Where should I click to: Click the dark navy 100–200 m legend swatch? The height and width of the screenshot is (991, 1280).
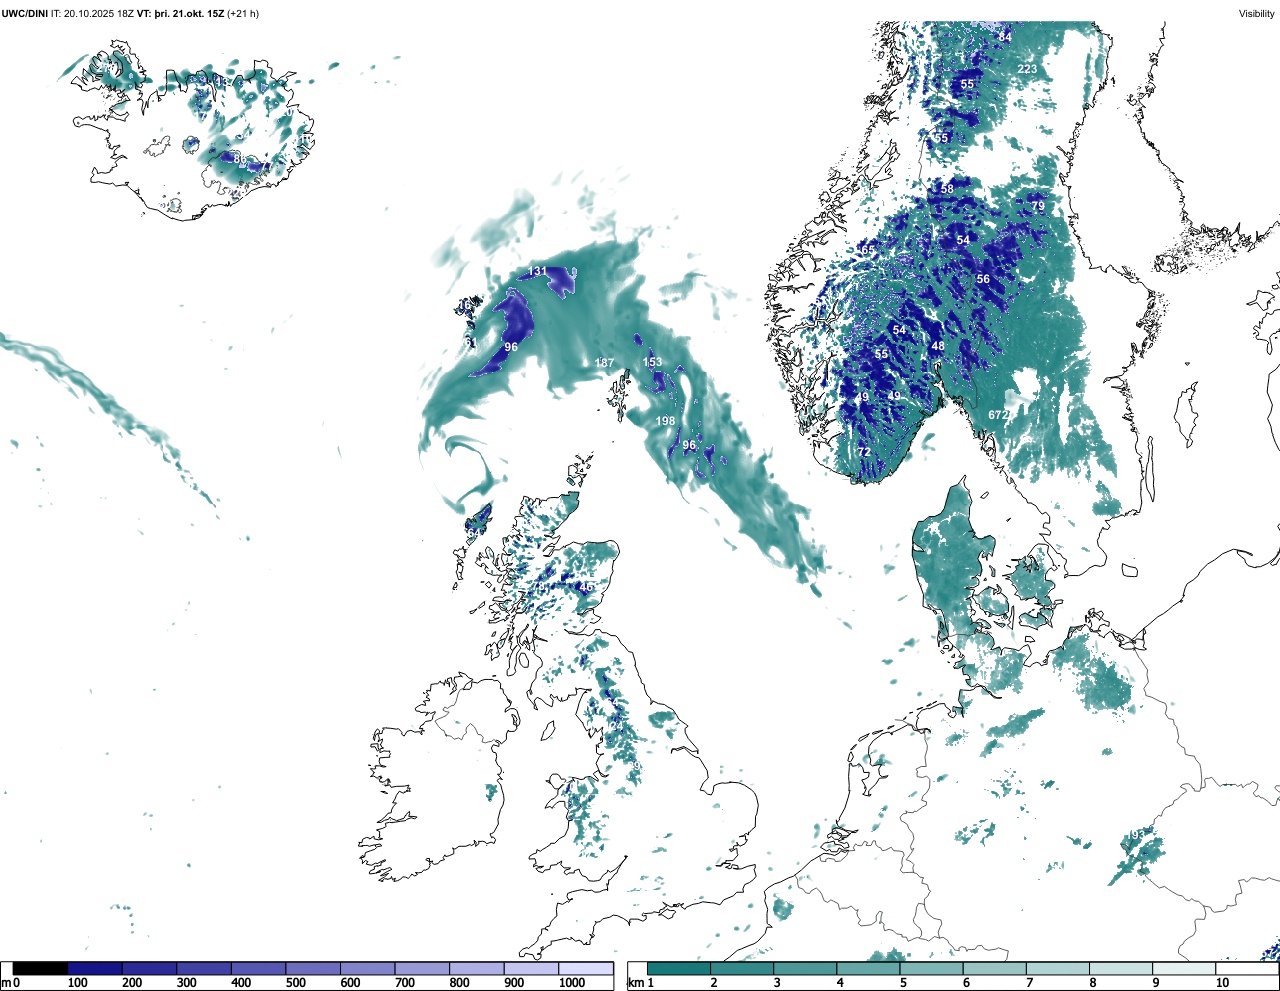click(x=95, y=968)
